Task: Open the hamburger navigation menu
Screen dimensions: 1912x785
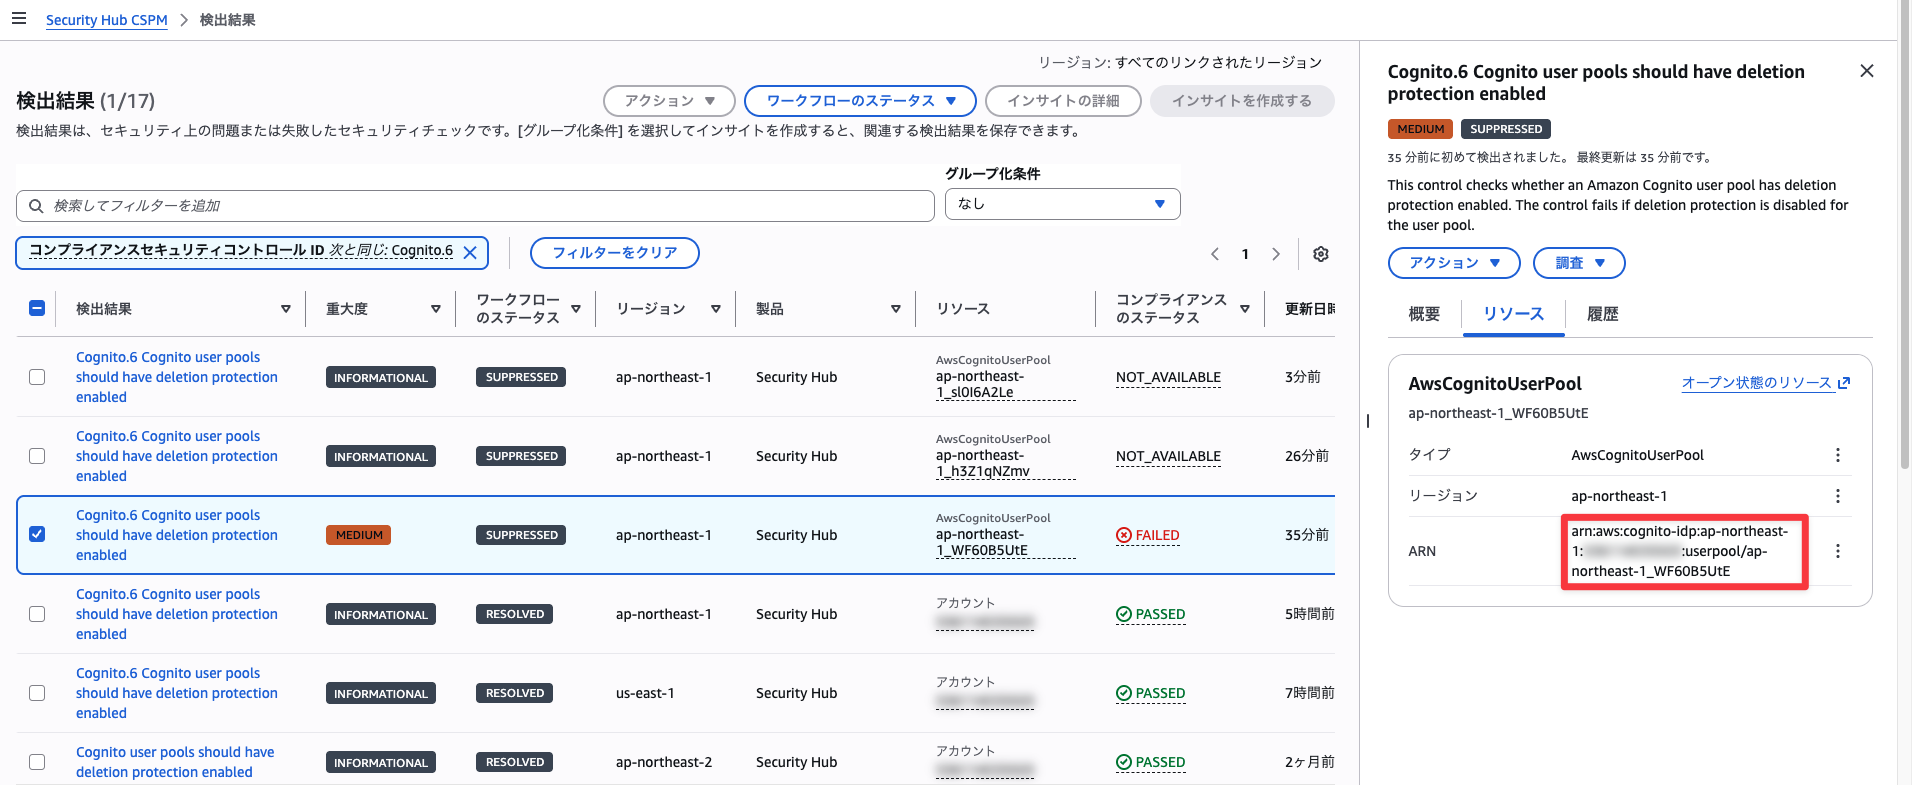Action: [19, 19]
